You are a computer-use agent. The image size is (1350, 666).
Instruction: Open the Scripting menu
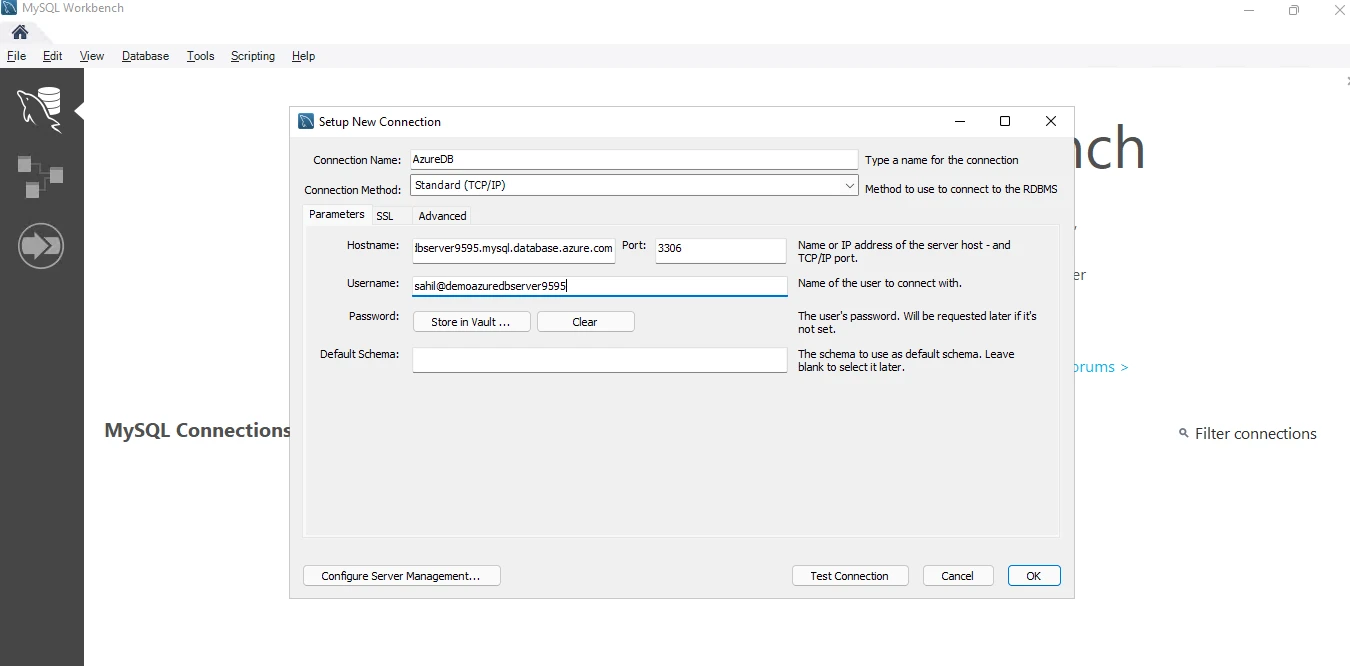(x=252, y=56)
